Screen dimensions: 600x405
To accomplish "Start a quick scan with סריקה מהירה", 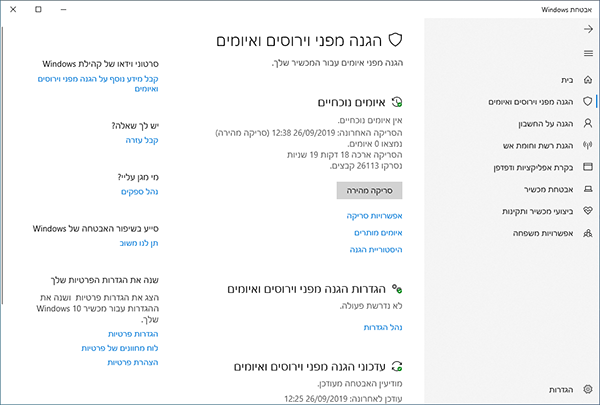I will coord(369,190).
